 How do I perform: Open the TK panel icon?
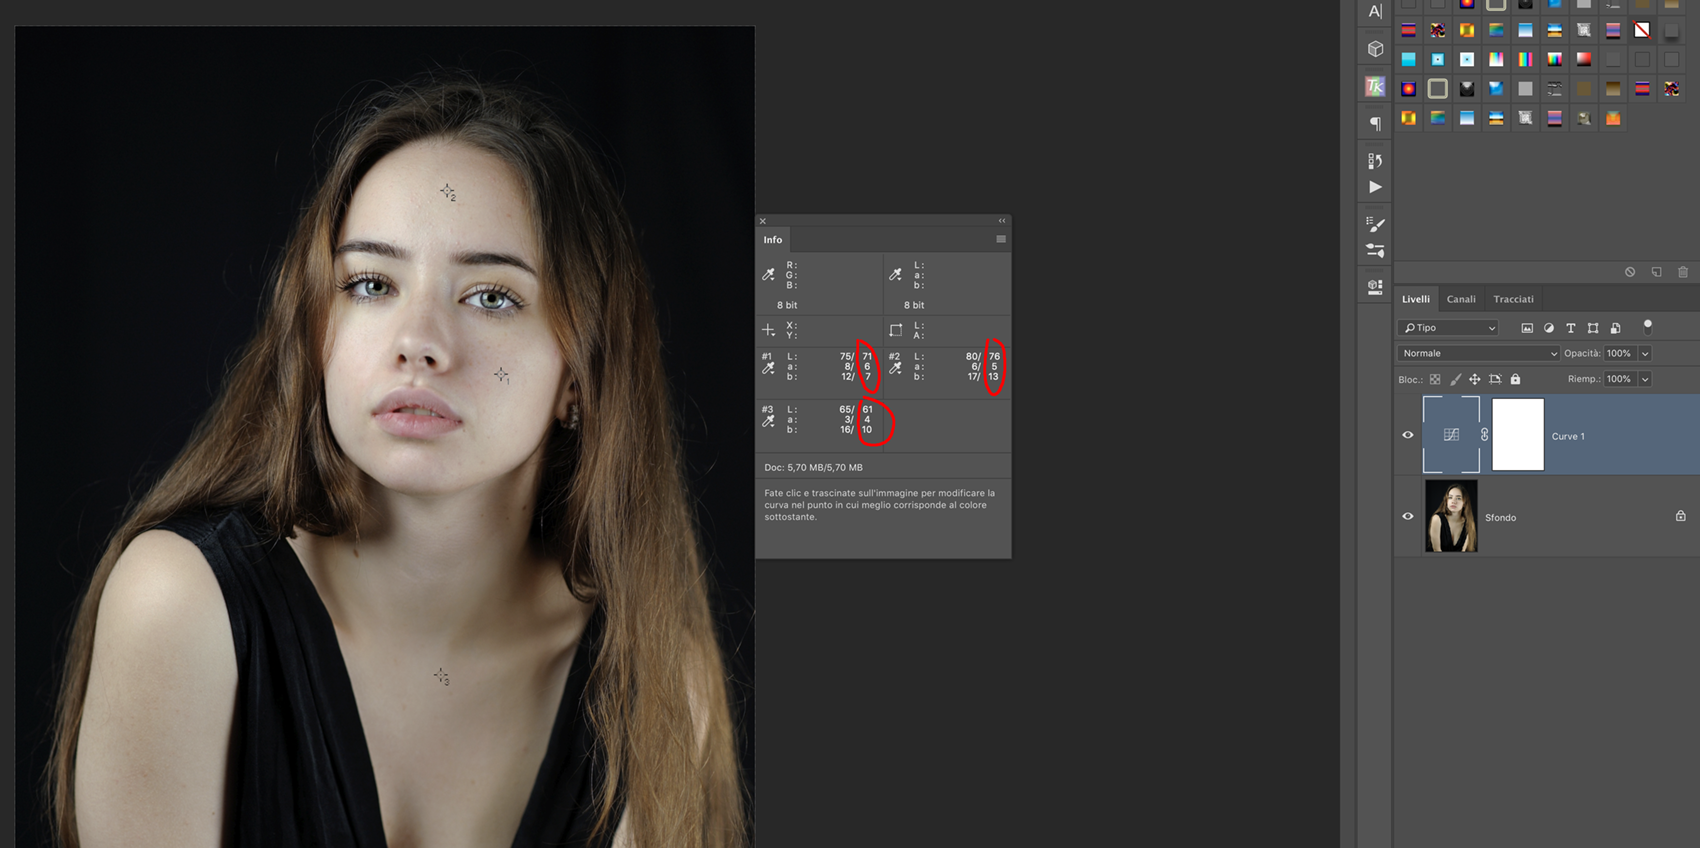(x=1375, y=87)
